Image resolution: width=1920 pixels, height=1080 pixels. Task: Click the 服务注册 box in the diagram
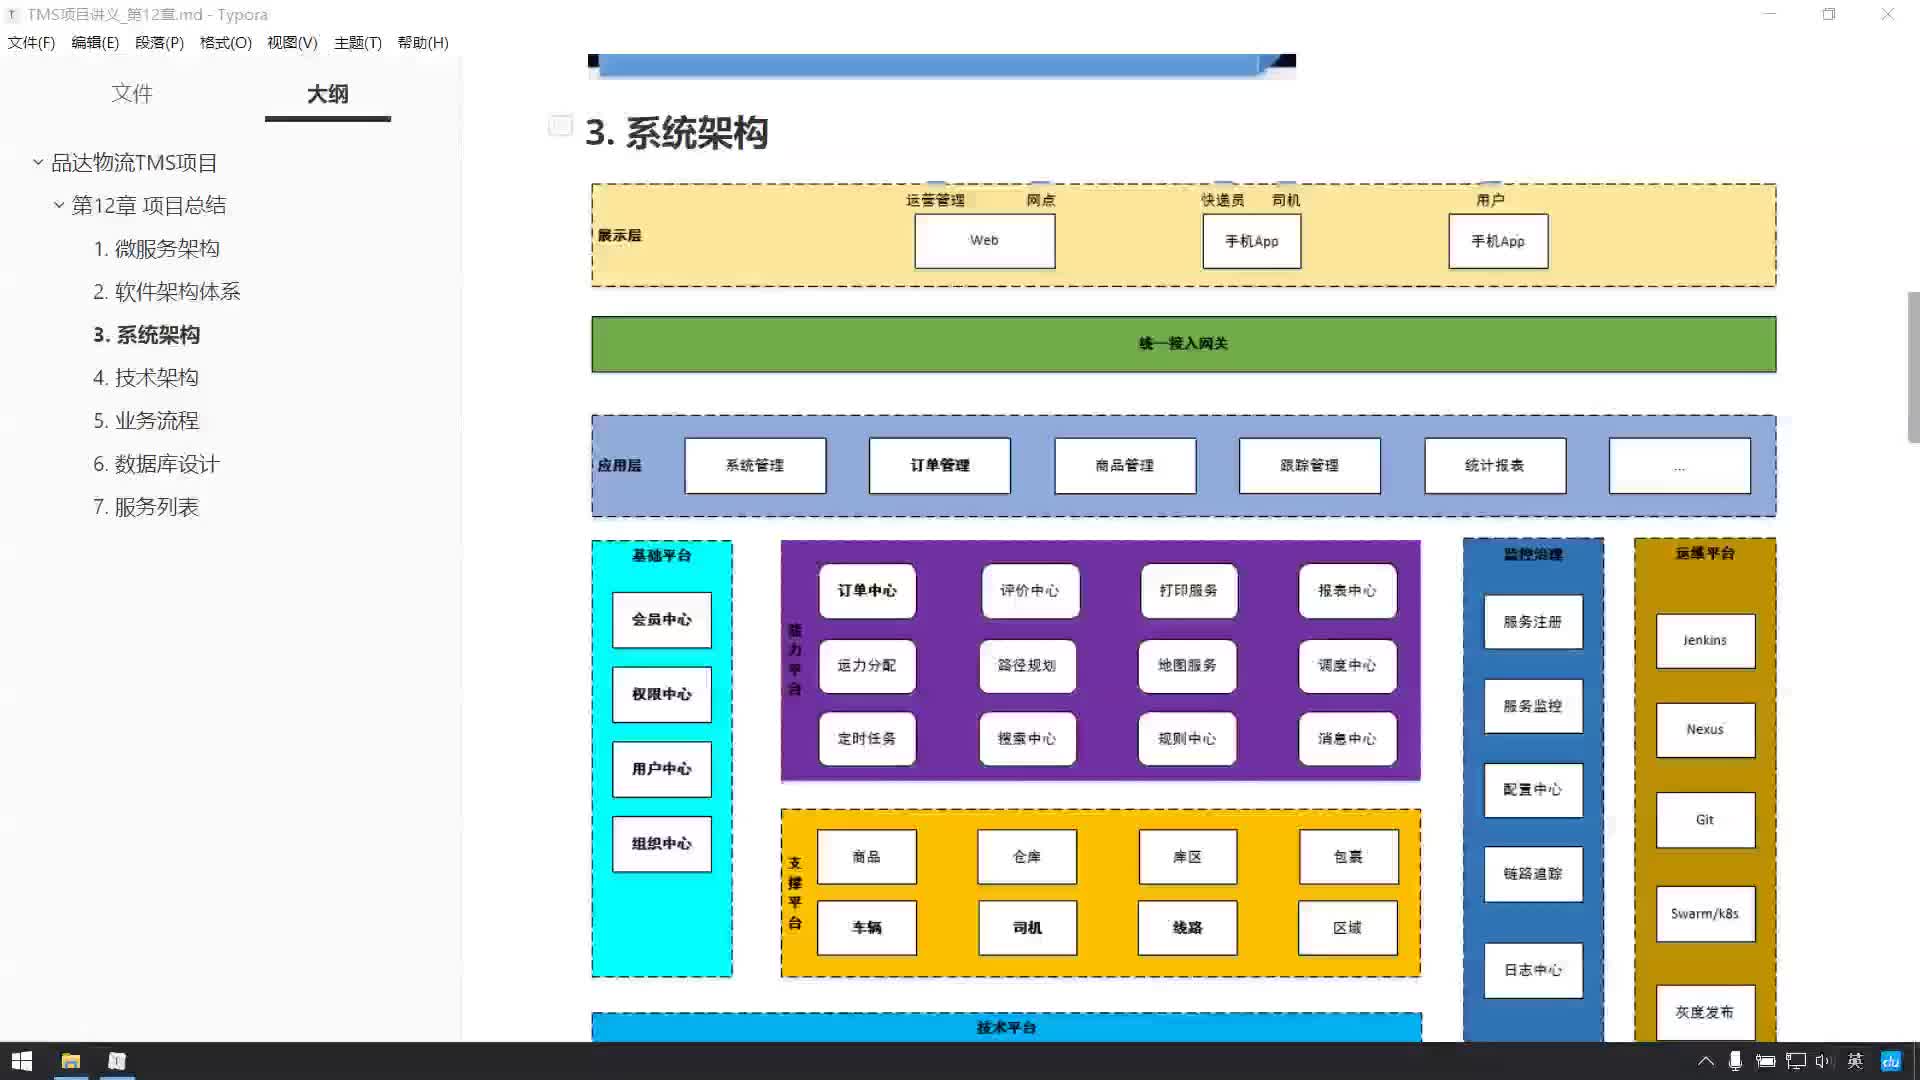tap(1533, 622)
